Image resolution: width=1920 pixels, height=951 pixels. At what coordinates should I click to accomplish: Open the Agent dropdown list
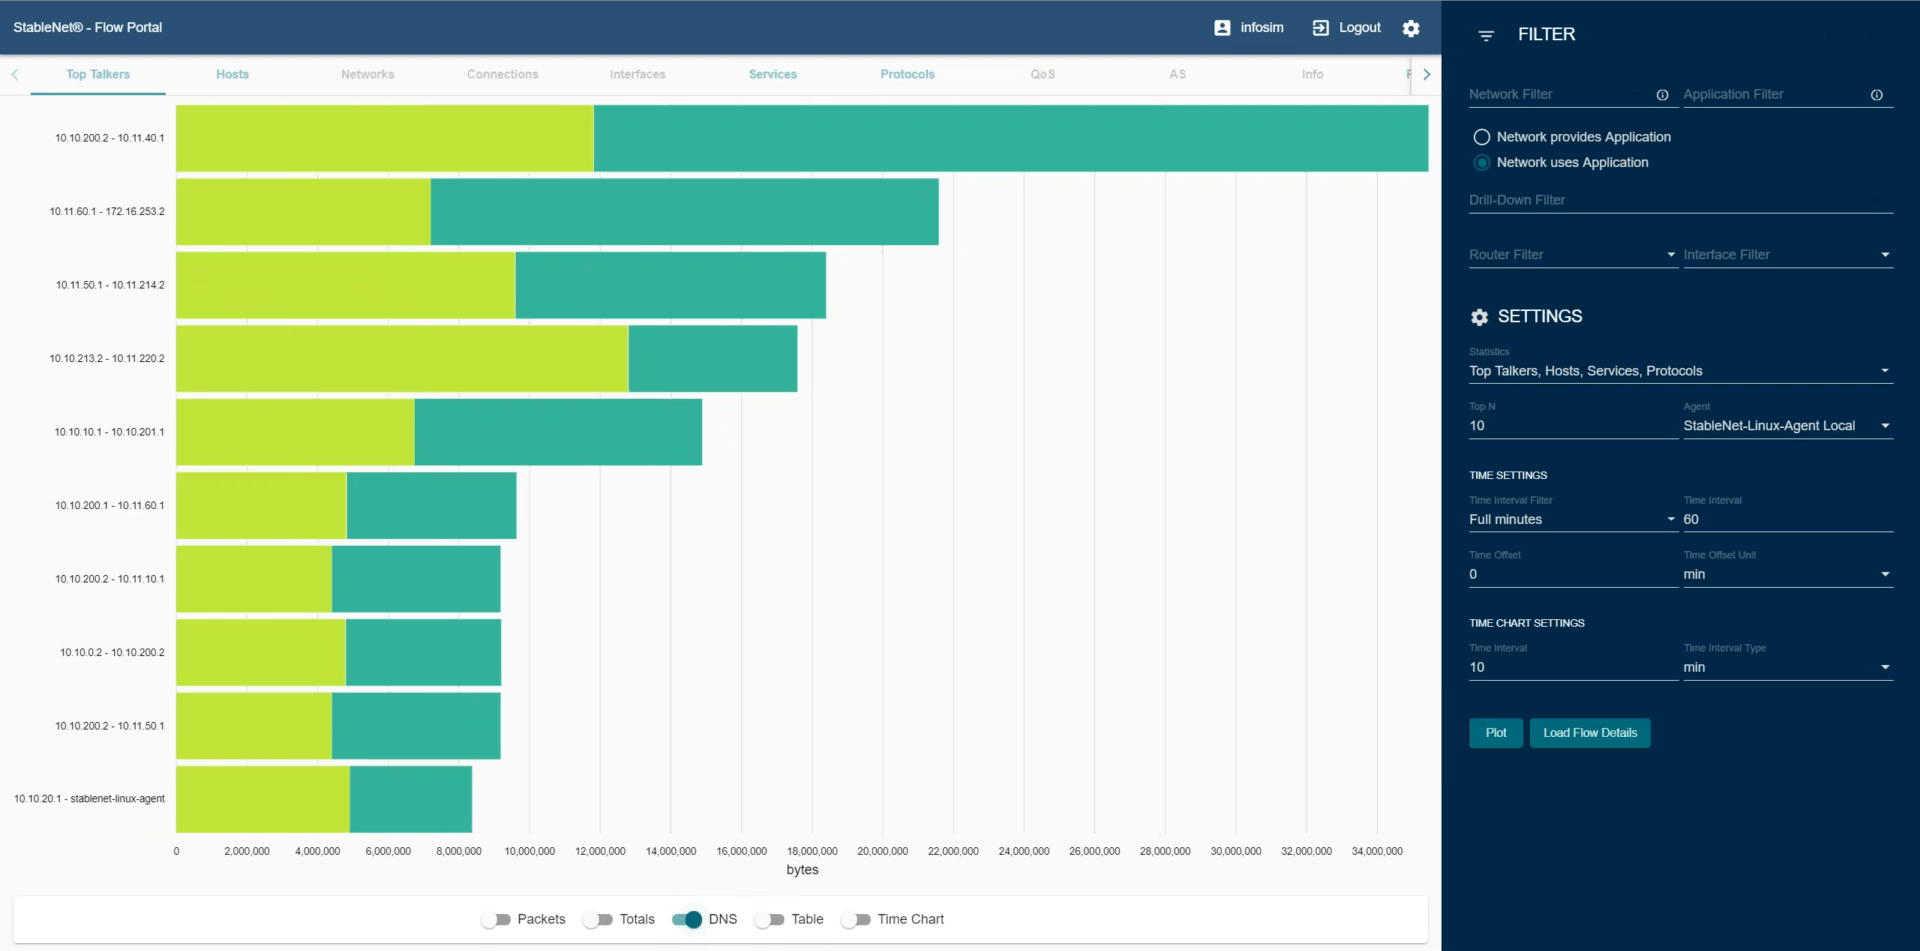point(1884,426)
